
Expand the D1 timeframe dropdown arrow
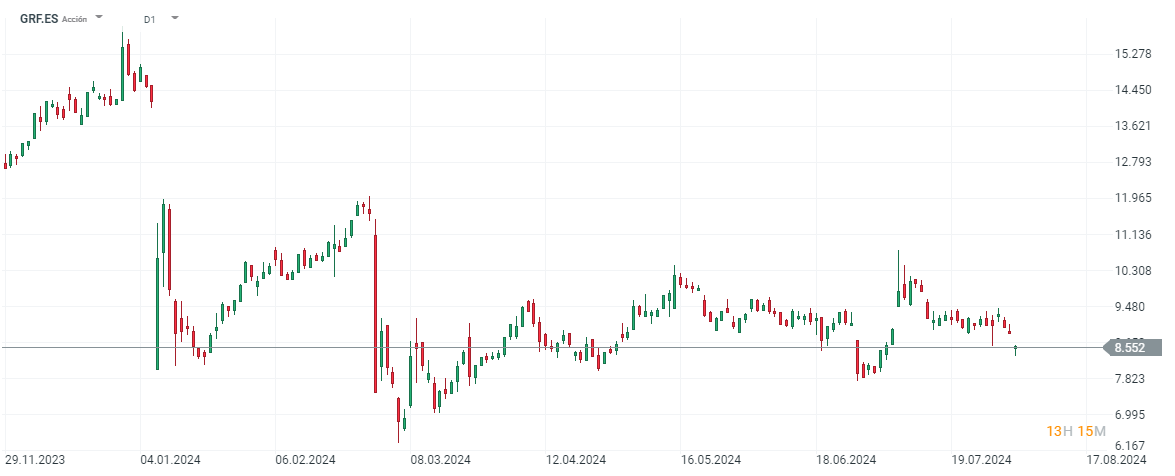[x=175, y=17]
